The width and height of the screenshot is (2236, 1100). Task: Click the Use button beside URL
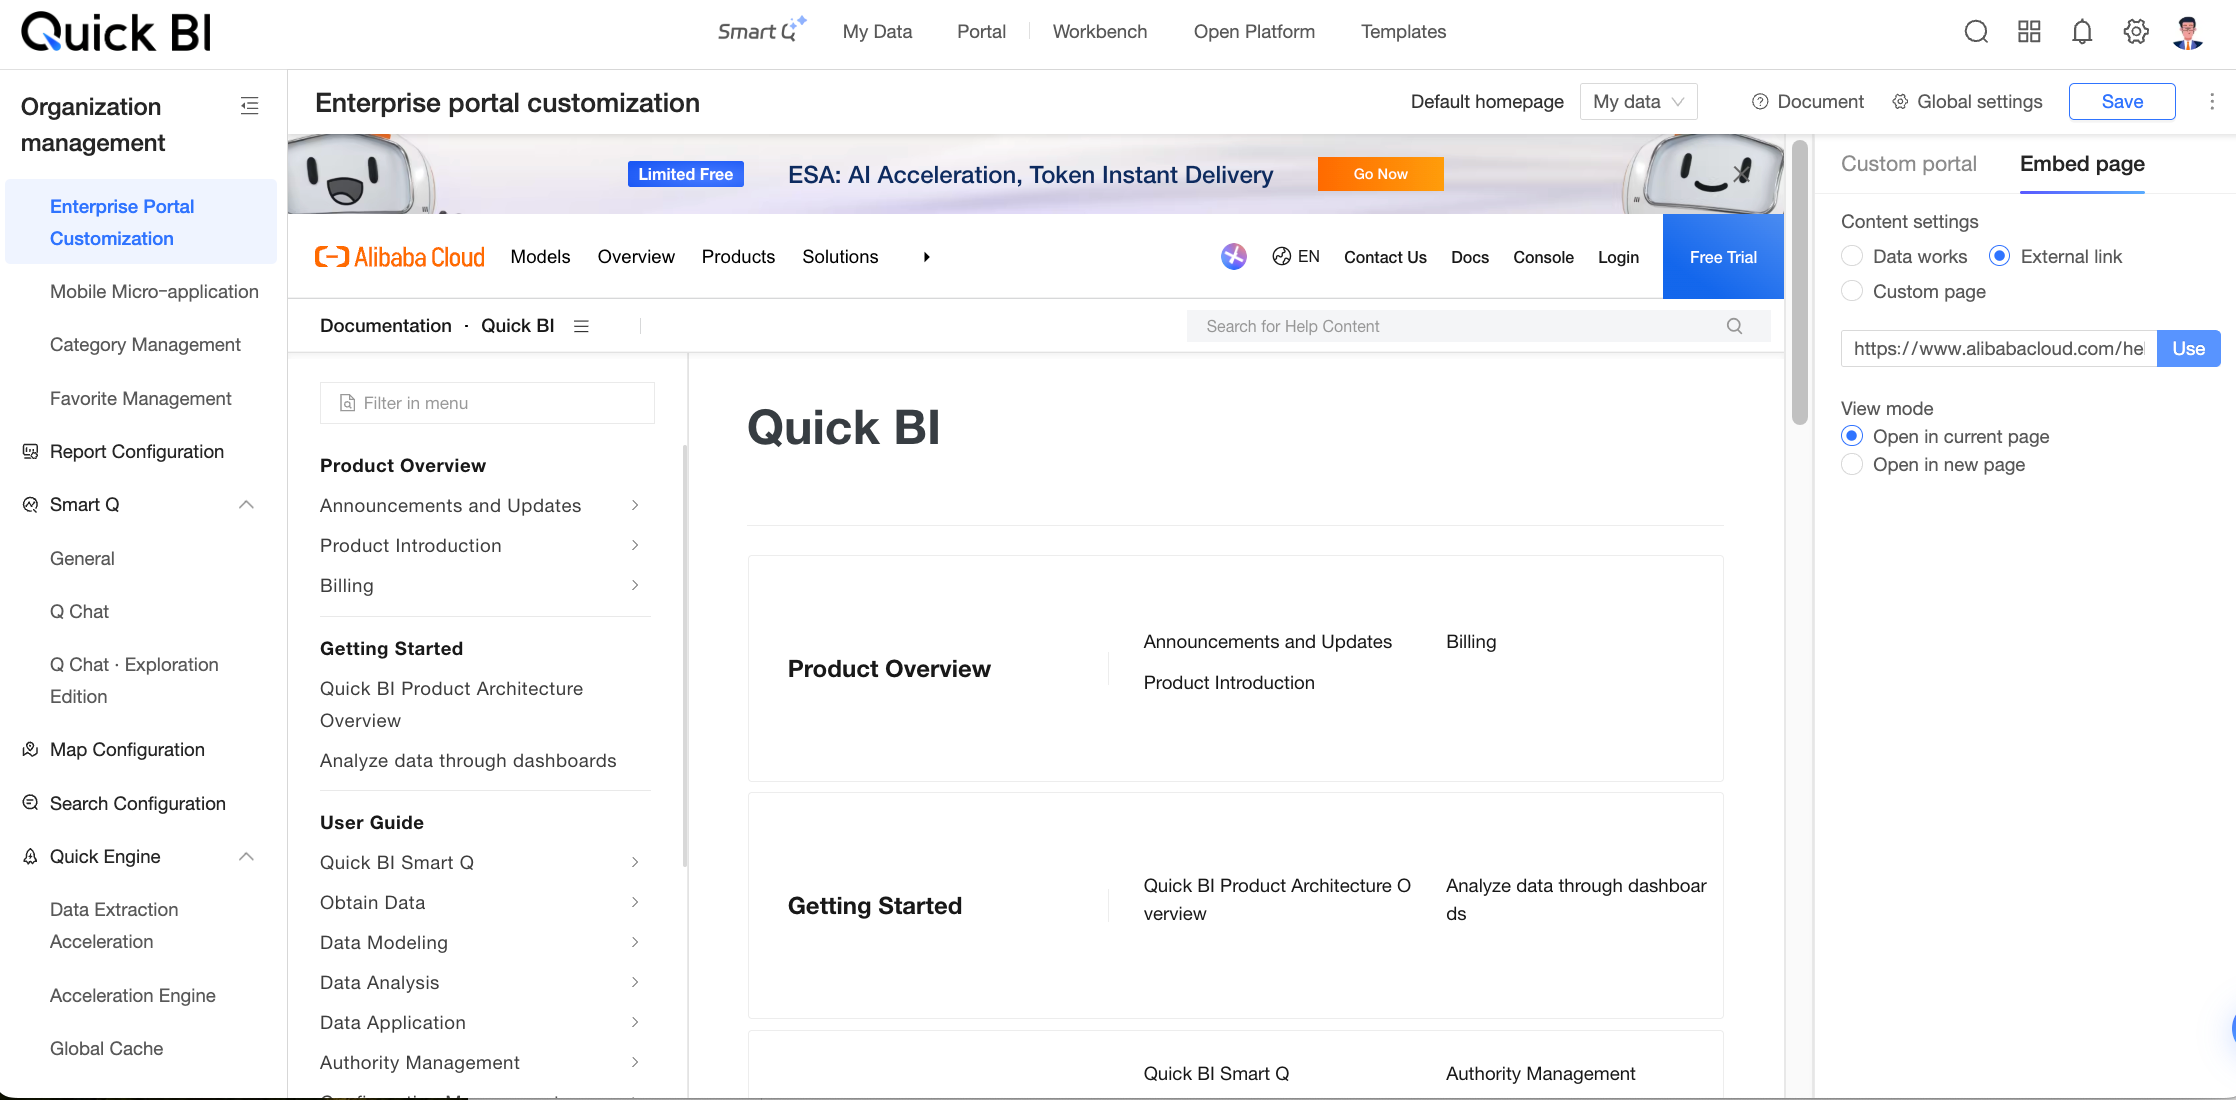2188,348
